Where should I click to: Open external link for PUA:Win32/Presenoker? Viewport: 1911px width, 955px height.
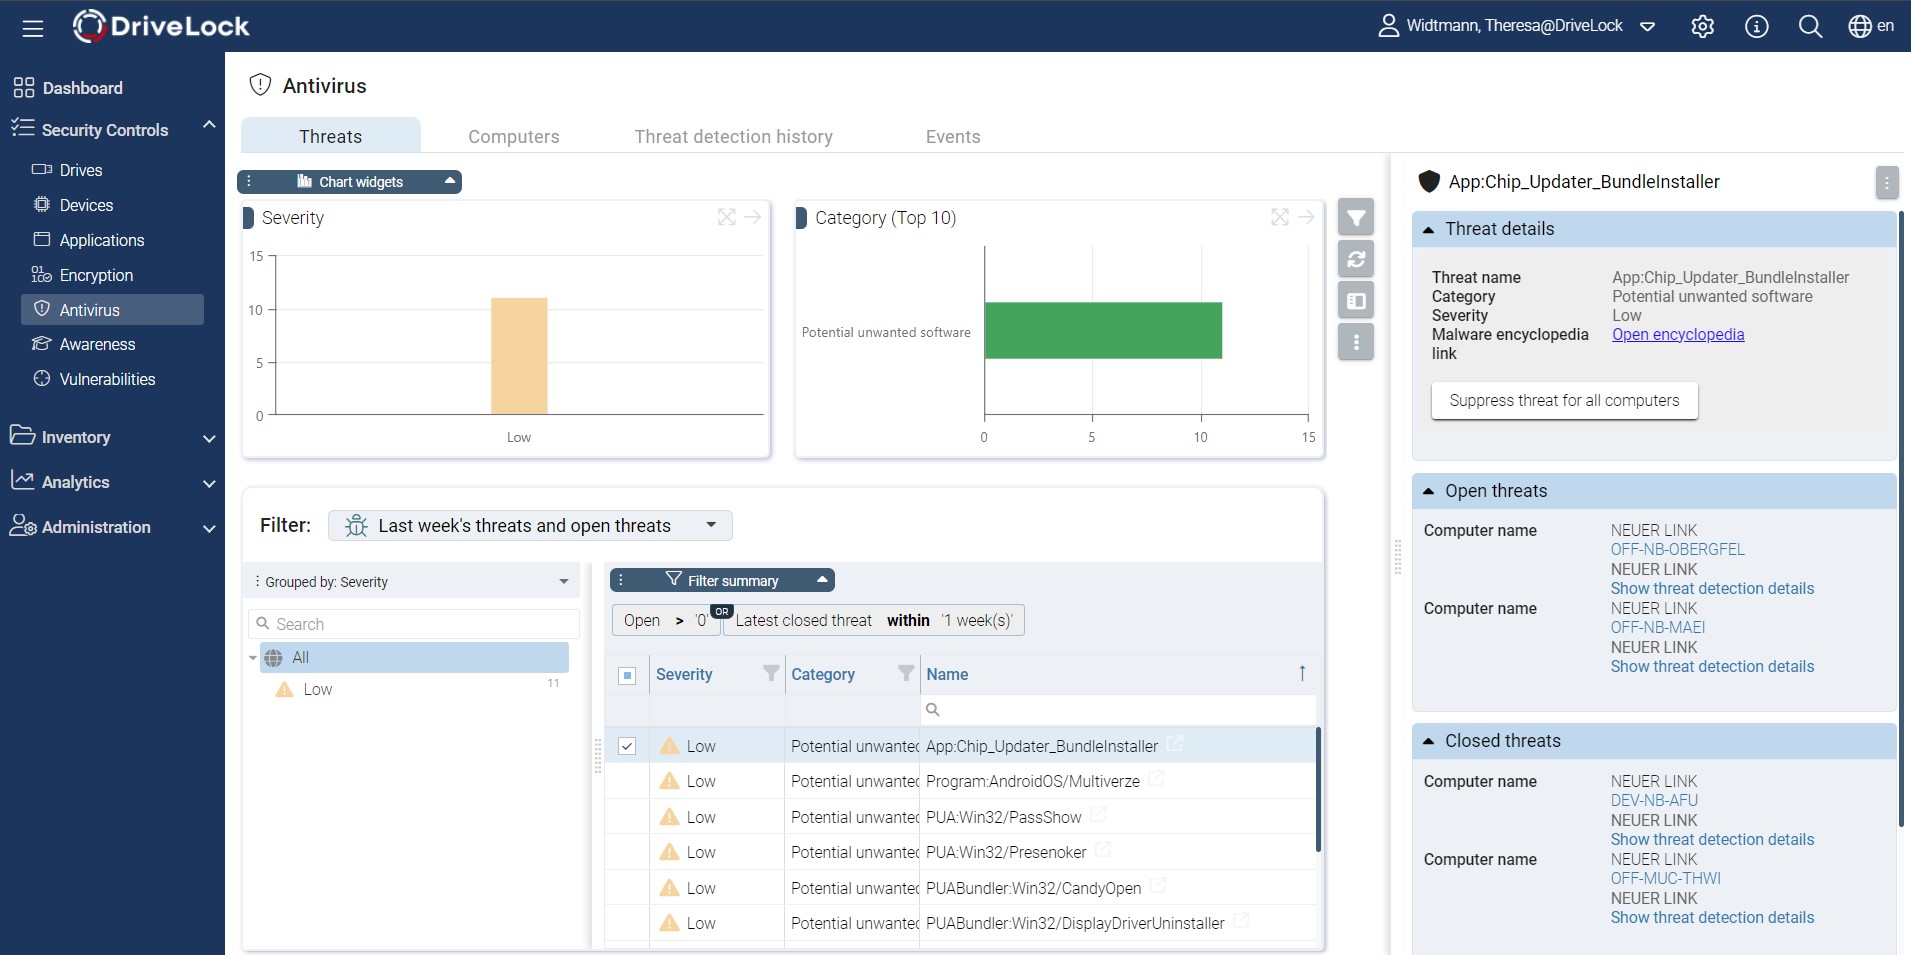point(1103,850)
